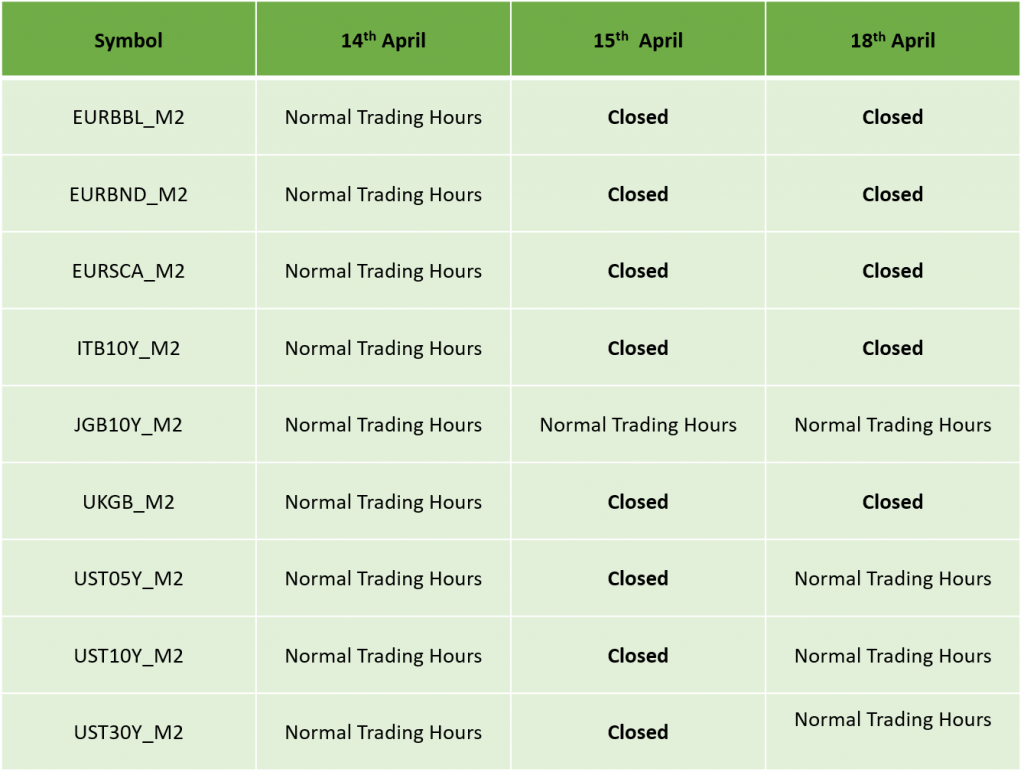Click the ITB10Y_M2 symbol cell
Screen dimensions: 1024x772
(128, 347)
